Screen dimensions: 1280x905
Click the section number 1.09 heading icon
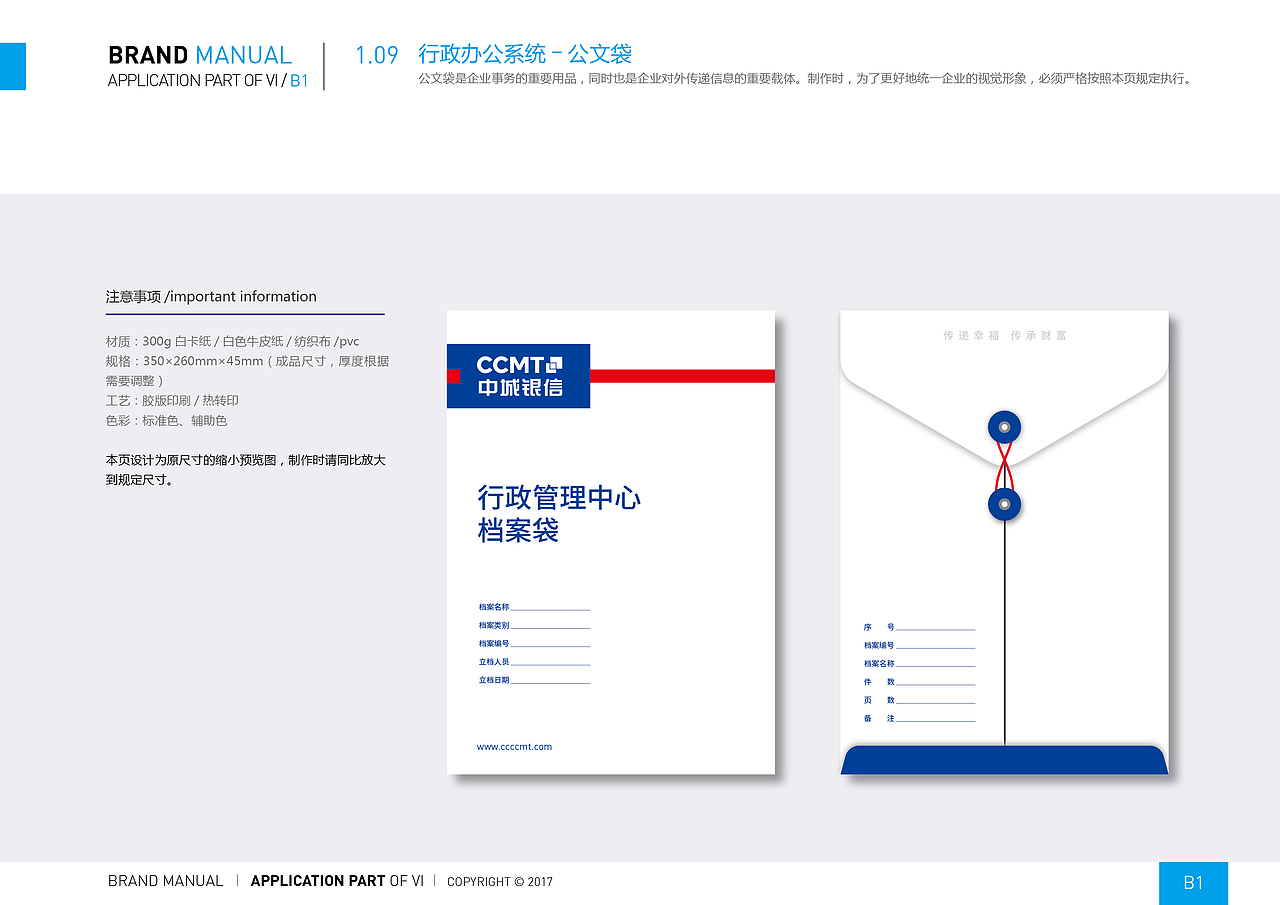point(375,54)
